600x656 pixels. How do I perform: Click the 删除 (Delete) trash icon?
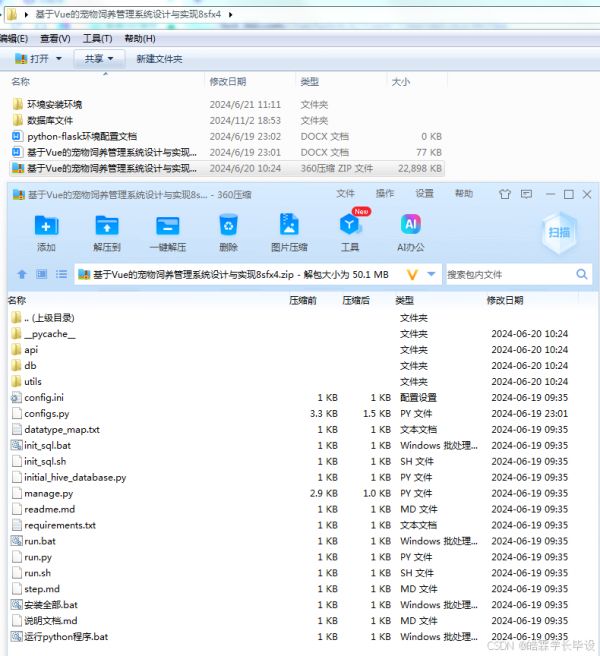point(228,225)
